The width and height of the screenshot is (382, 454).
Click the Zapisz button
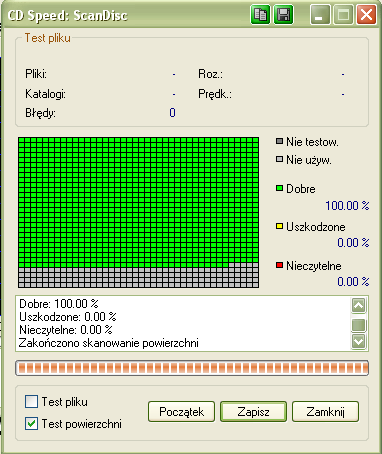253,412
